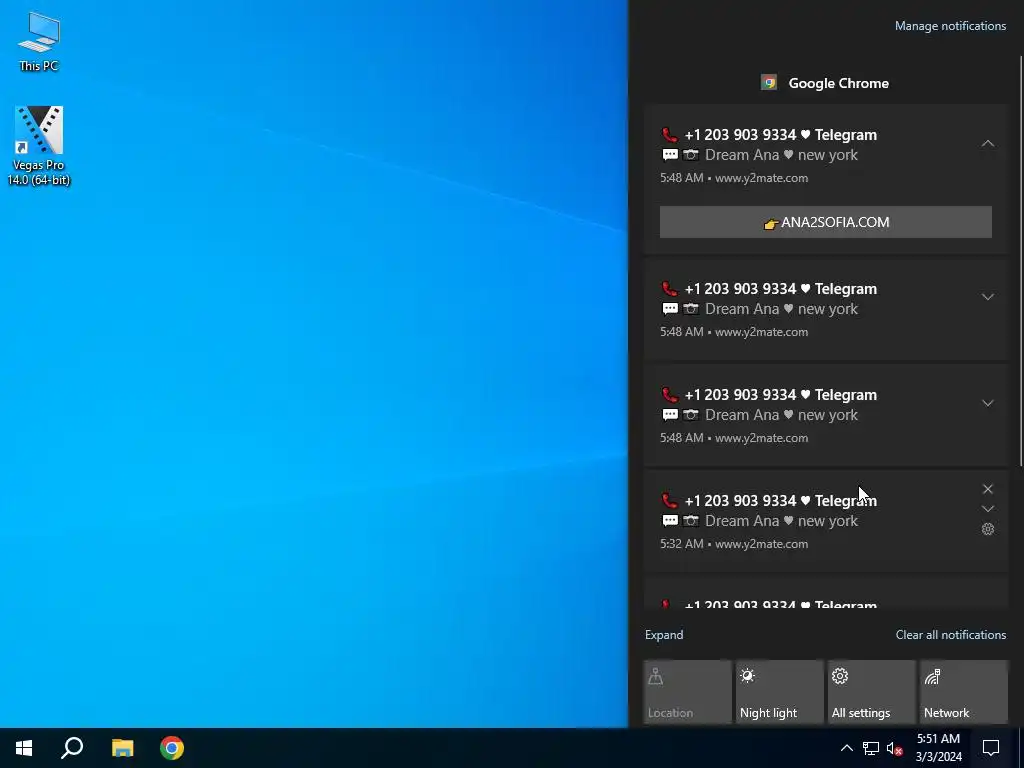Click Expand quick actions link
Screen dimensions: 1024x768
coord(664,635)
